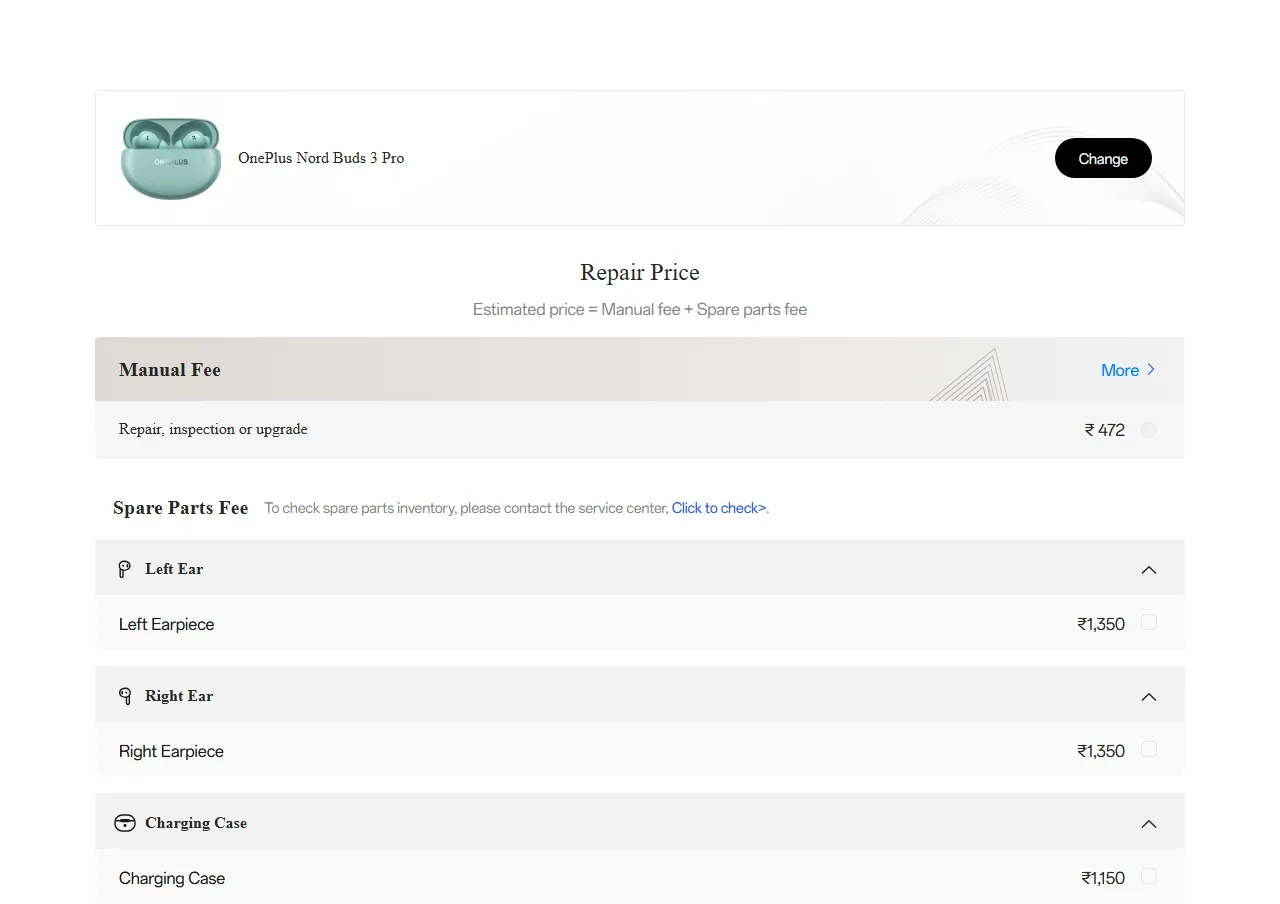Image resolution: width=1280 pixels, height=904 pixels.
Task: Click the Manual Fee heading
Action: point(170,370)
